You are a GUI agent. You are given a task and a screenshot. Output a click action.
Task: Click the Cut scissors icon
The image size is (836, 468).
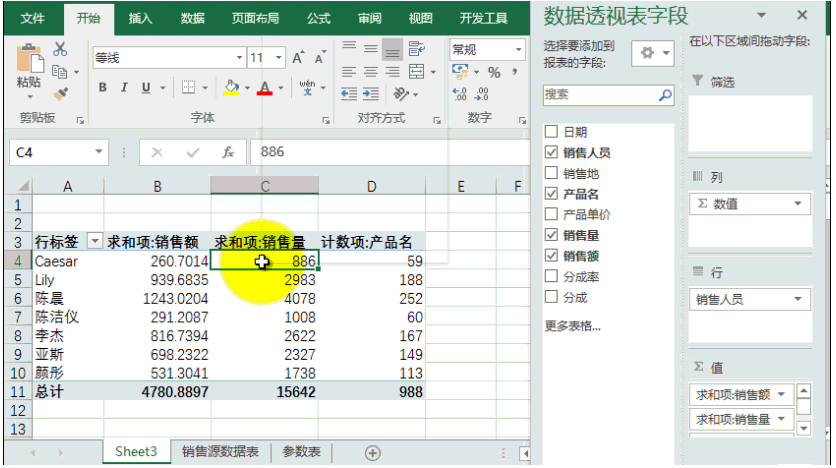60,50
